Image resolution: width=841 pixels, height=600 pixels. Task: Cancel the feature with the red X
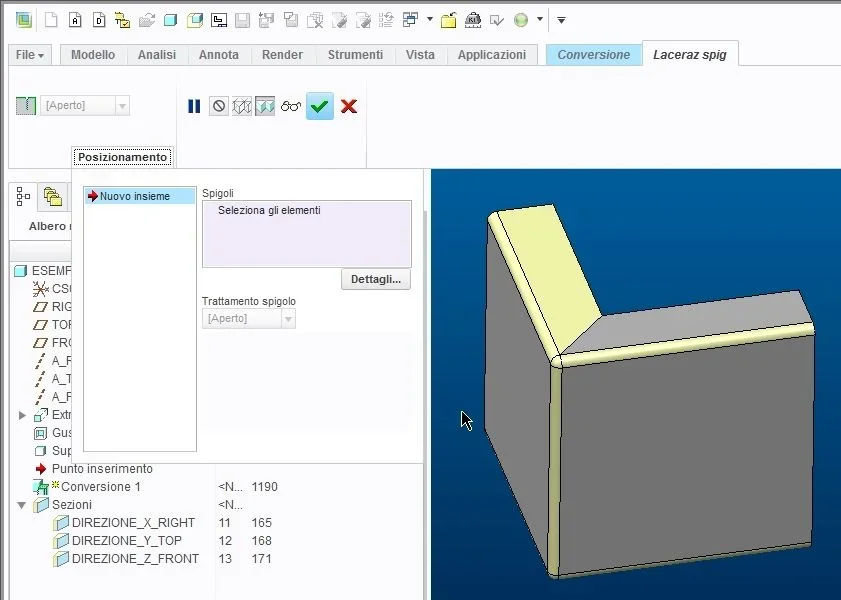coord(349,106)
